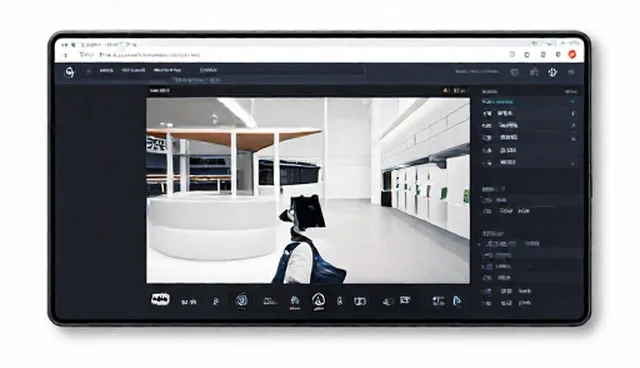
Task: Click the split-screen rectangle icon in the bottom toolbar
Action: [x=360, y=301]
